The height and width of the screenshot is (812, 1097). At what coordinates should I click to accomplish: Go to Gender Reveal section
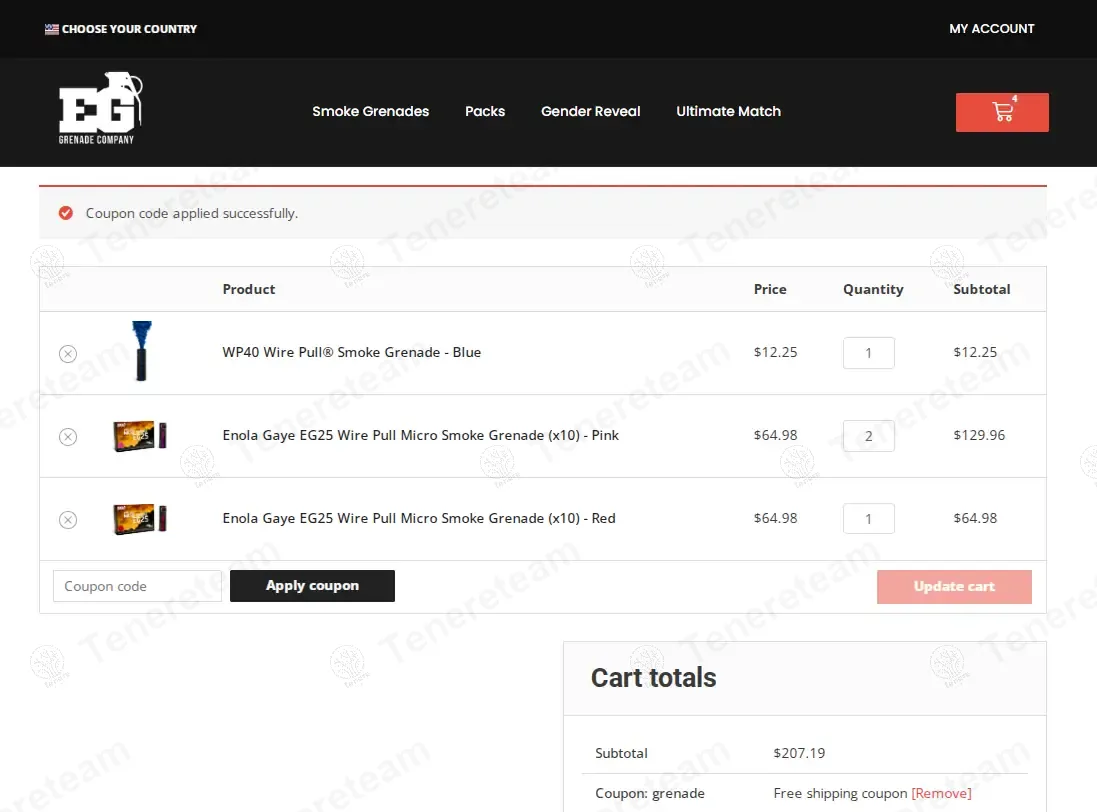pos(590,111)
